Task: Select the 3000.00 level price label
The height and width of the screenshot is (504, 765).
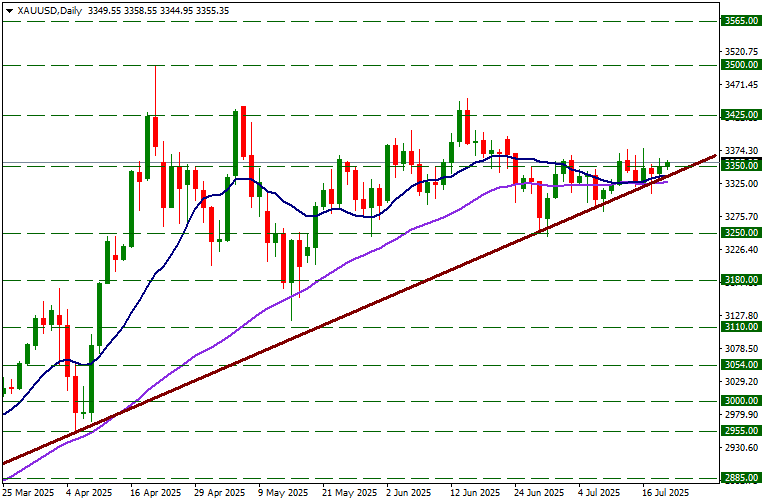Action: (741, 401)
